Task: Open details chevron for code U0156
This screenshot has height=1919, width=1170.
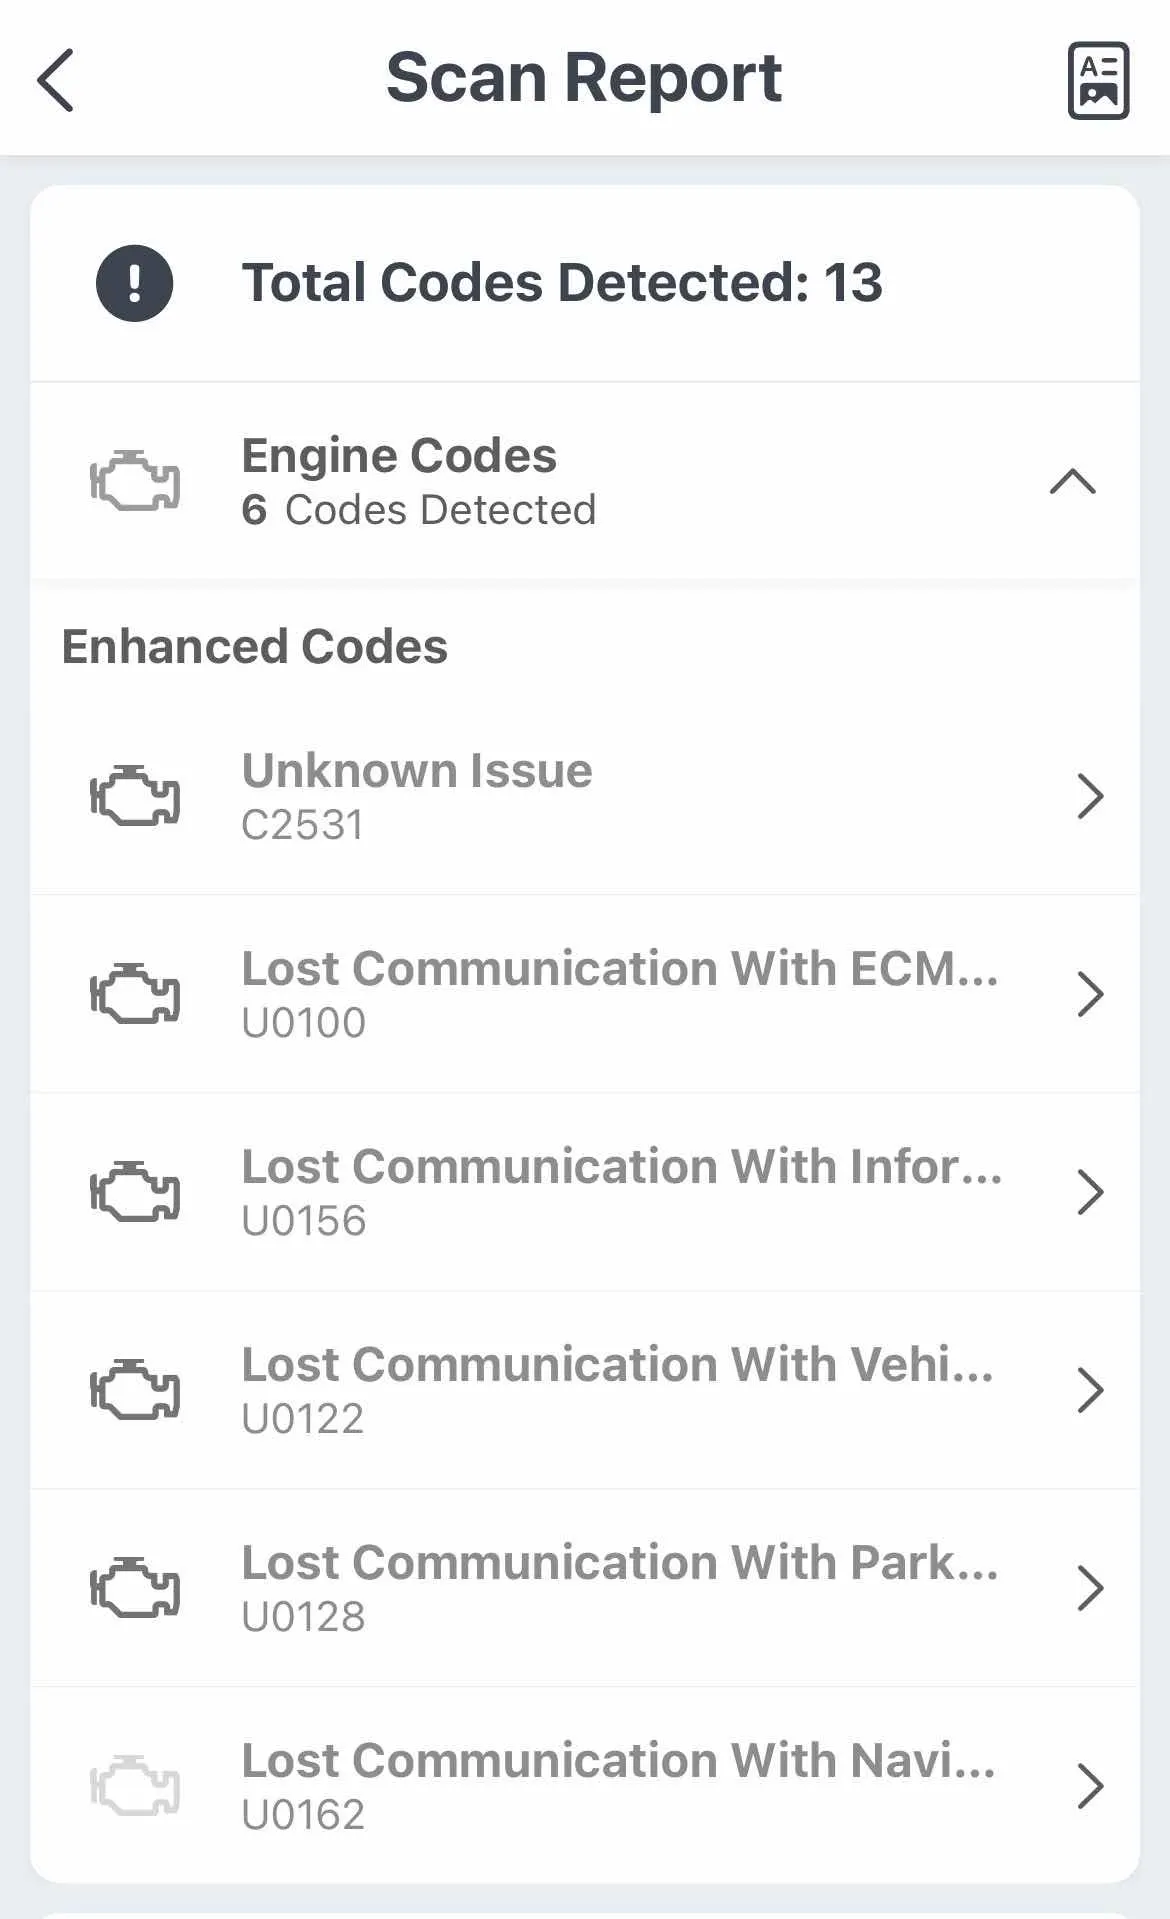Action: pos(1090,1192)
